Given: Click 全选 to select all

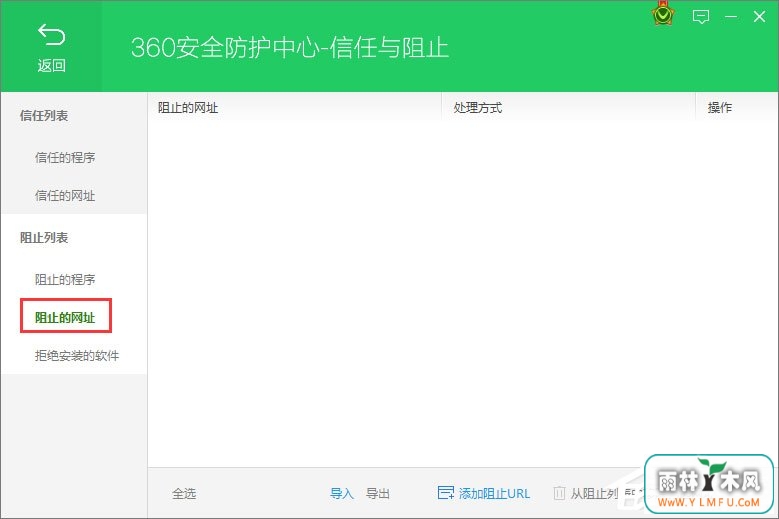Looking at the screenshot, I should coord(184,493).
